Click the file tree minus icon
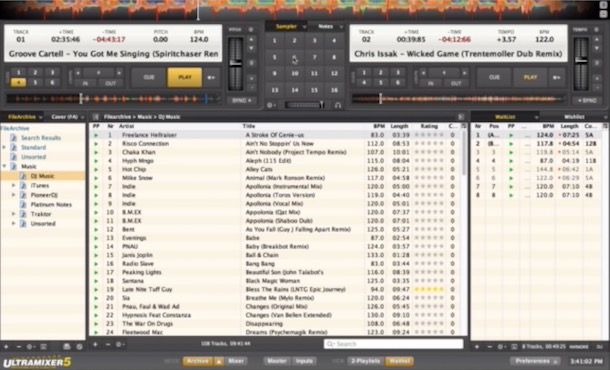The image size is (610, 370). [18, 346]
